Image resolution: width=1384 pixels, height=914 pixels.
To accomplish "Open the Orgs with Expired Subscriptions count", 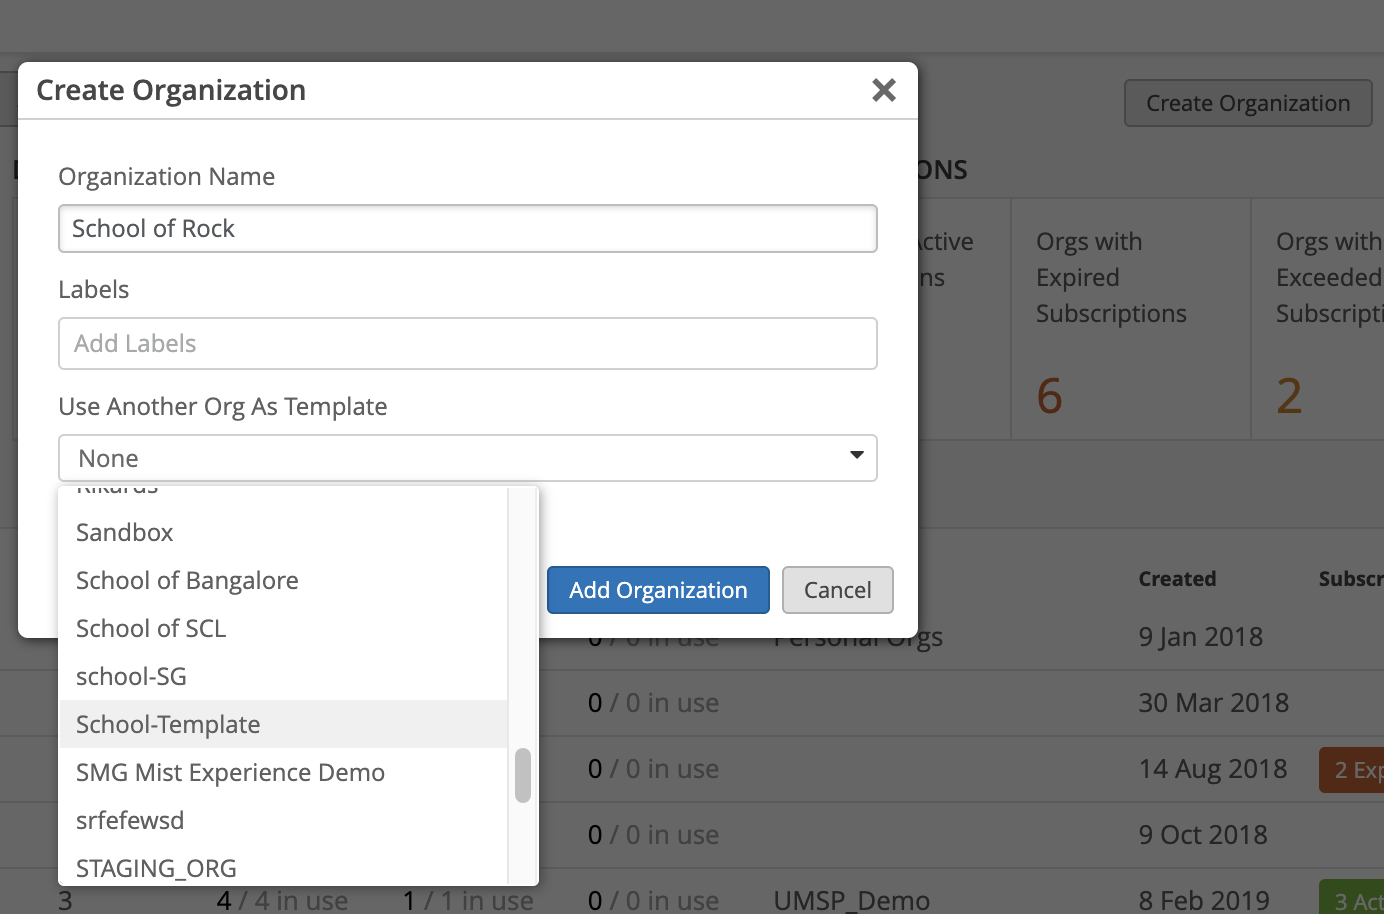I will 1049,396.
